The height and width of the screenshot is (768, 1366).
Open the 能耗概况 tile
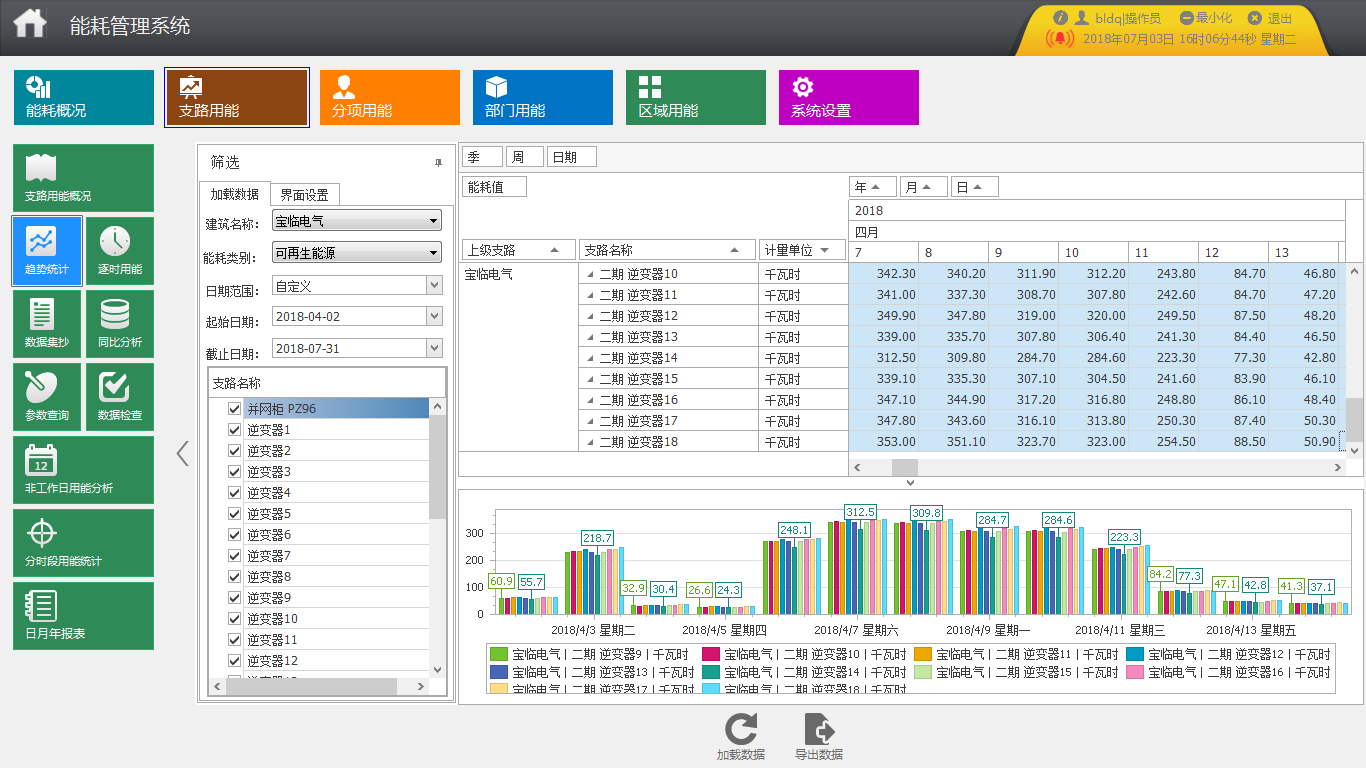click(84, 97)
